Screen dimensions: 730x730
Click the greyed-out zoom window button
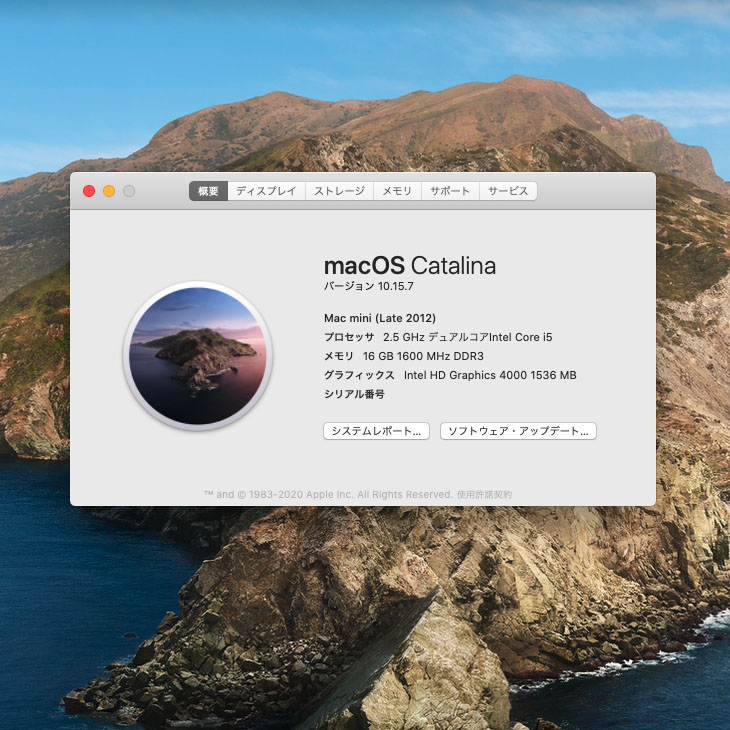129,191
